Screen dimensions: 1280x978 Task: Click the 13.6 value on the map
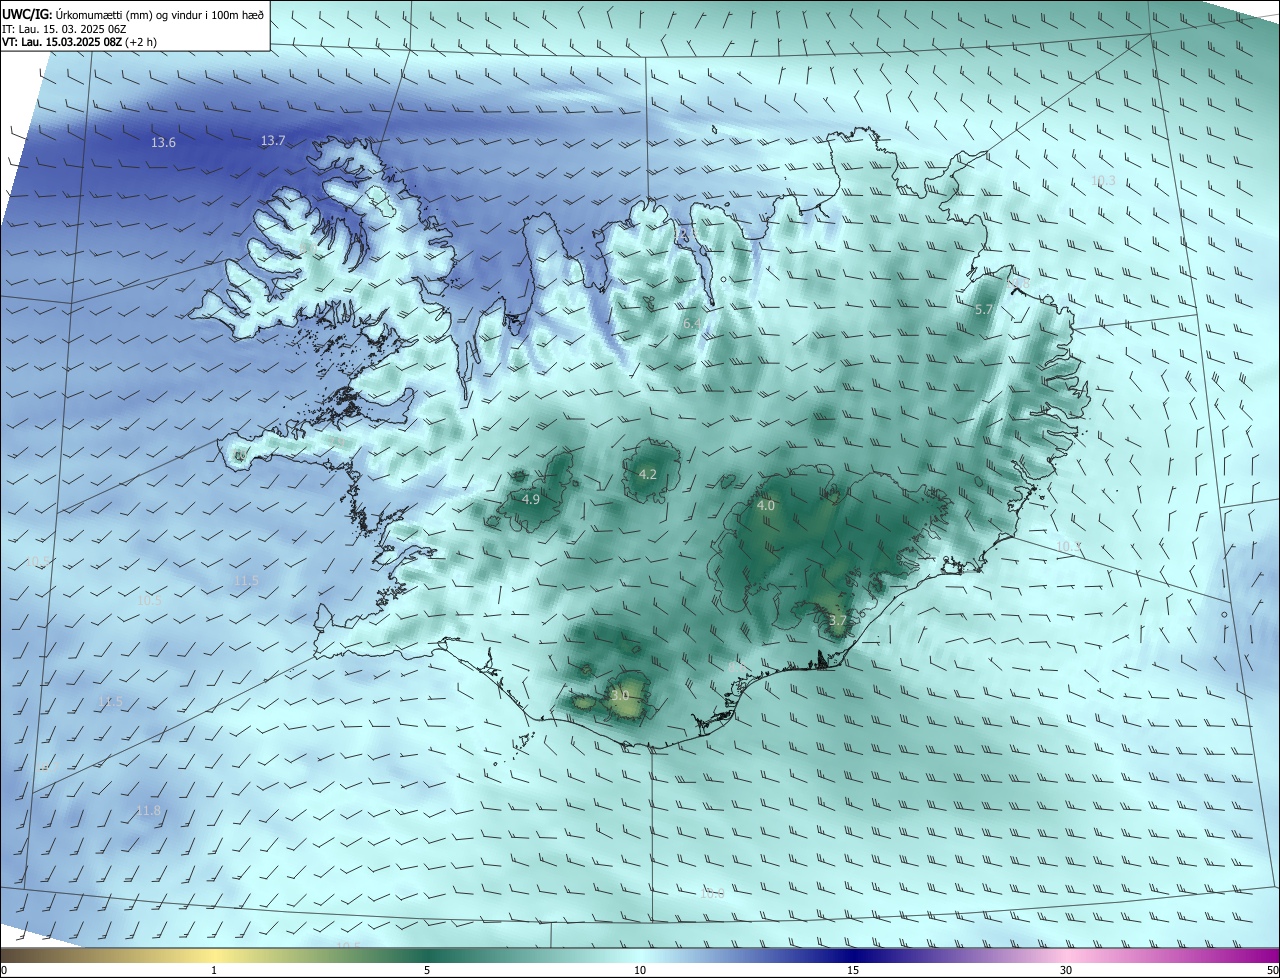pos(163,143)
